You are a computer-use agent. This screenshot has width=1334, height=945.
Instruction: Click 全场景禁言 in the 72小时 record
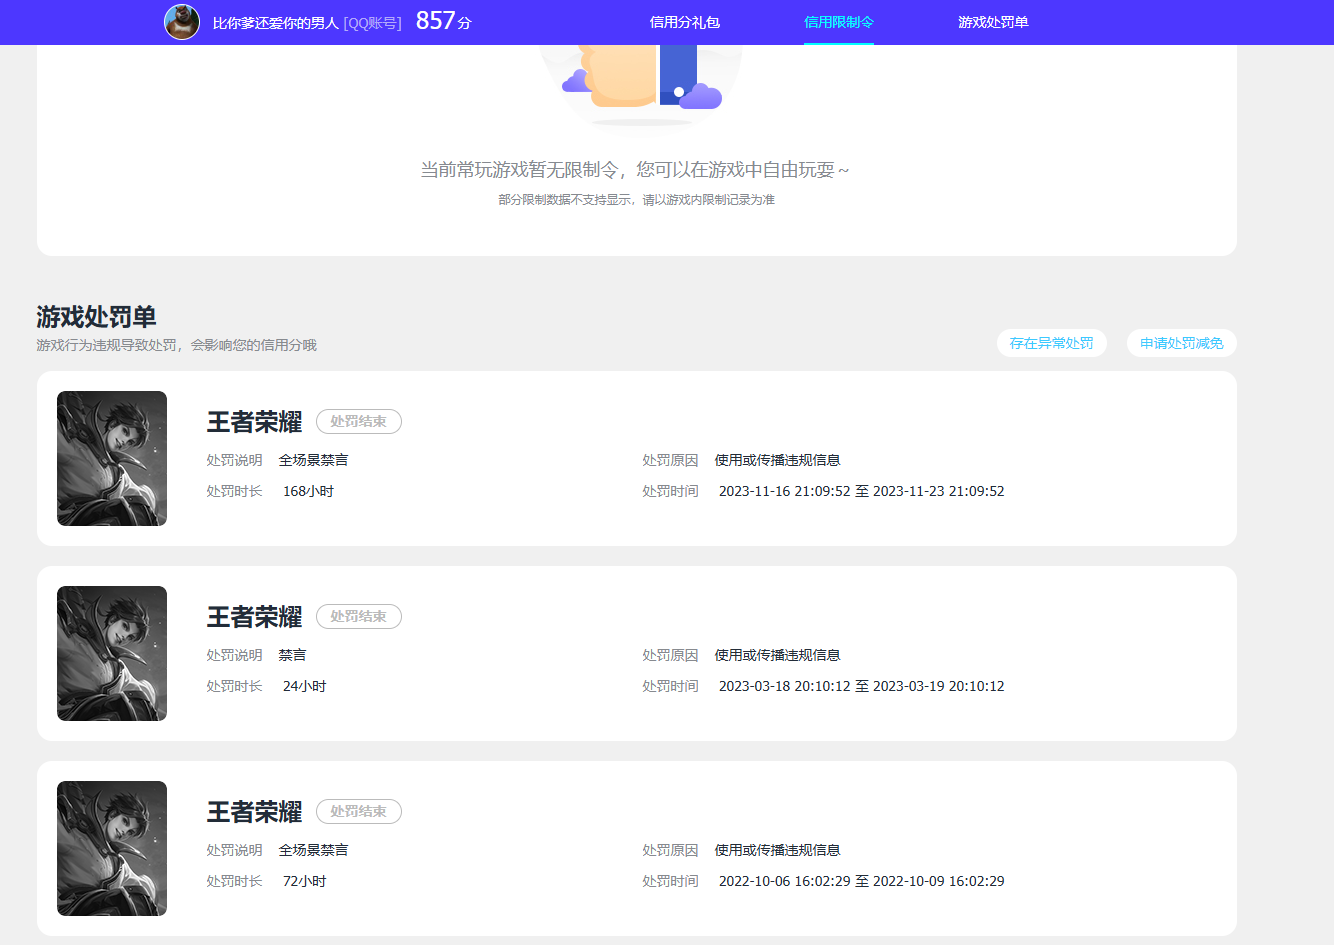coord(313,850)
